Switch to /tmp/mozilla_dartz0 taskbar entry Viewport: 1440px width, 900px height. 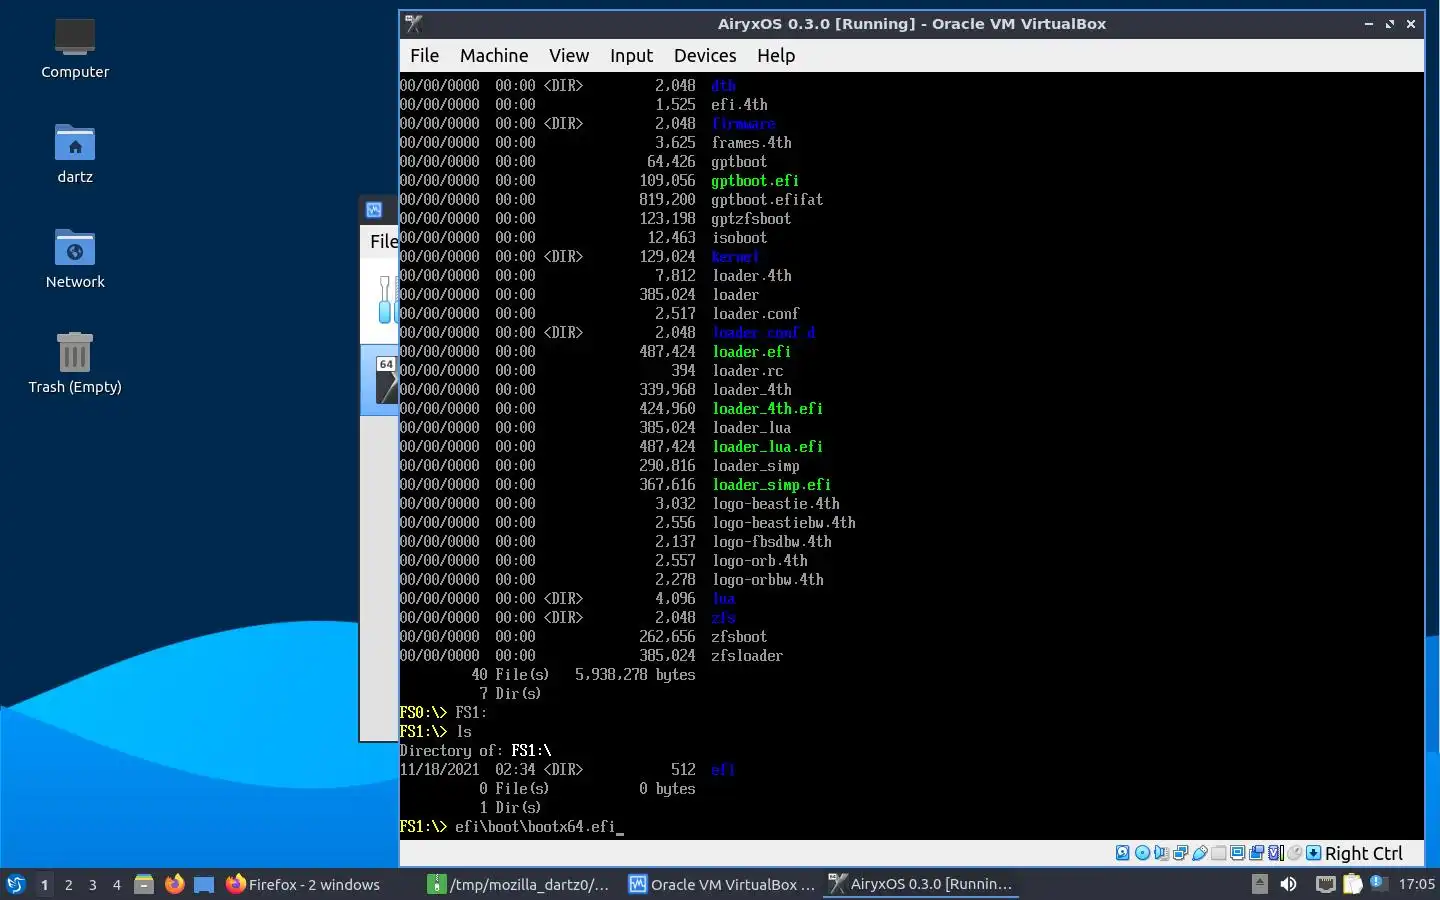pos(520,884)
